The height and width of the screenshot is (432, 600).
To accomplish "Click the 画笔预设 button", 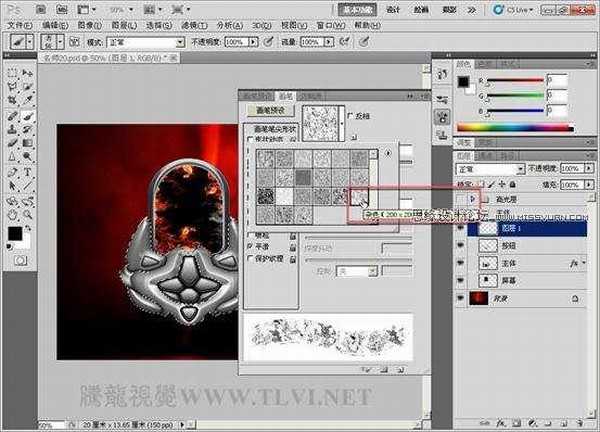I will pos(269,111).
